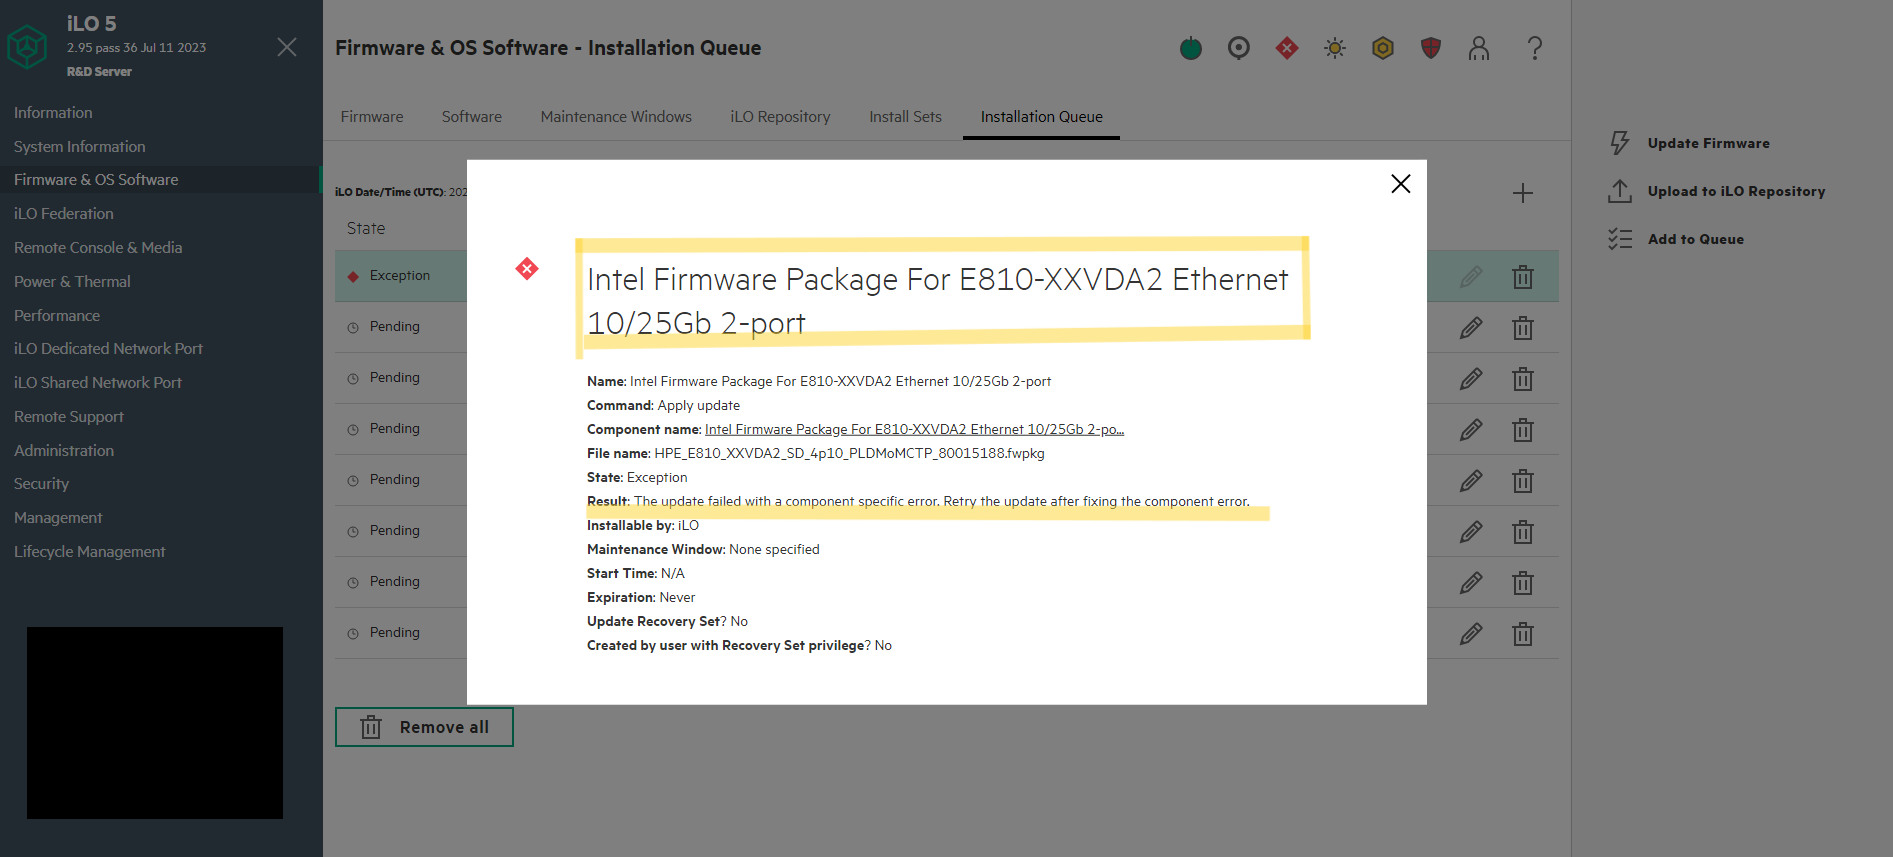Select Lifecycle Management in the sidebar
Viewport: 1893px width, 857px height.
pyautogui.click(x=89, y=551)
